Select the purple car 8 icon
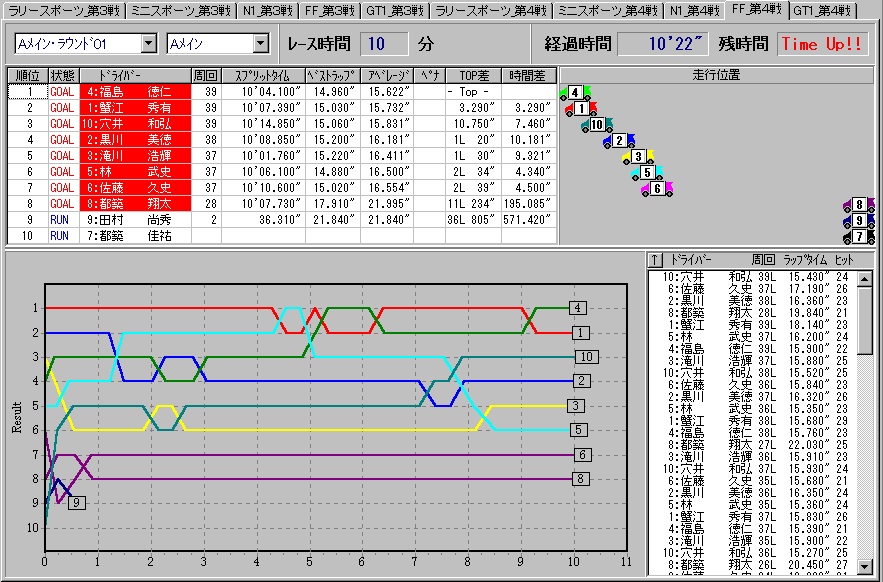The height and width of the screenshot is (582, 883). coord(858,205)
